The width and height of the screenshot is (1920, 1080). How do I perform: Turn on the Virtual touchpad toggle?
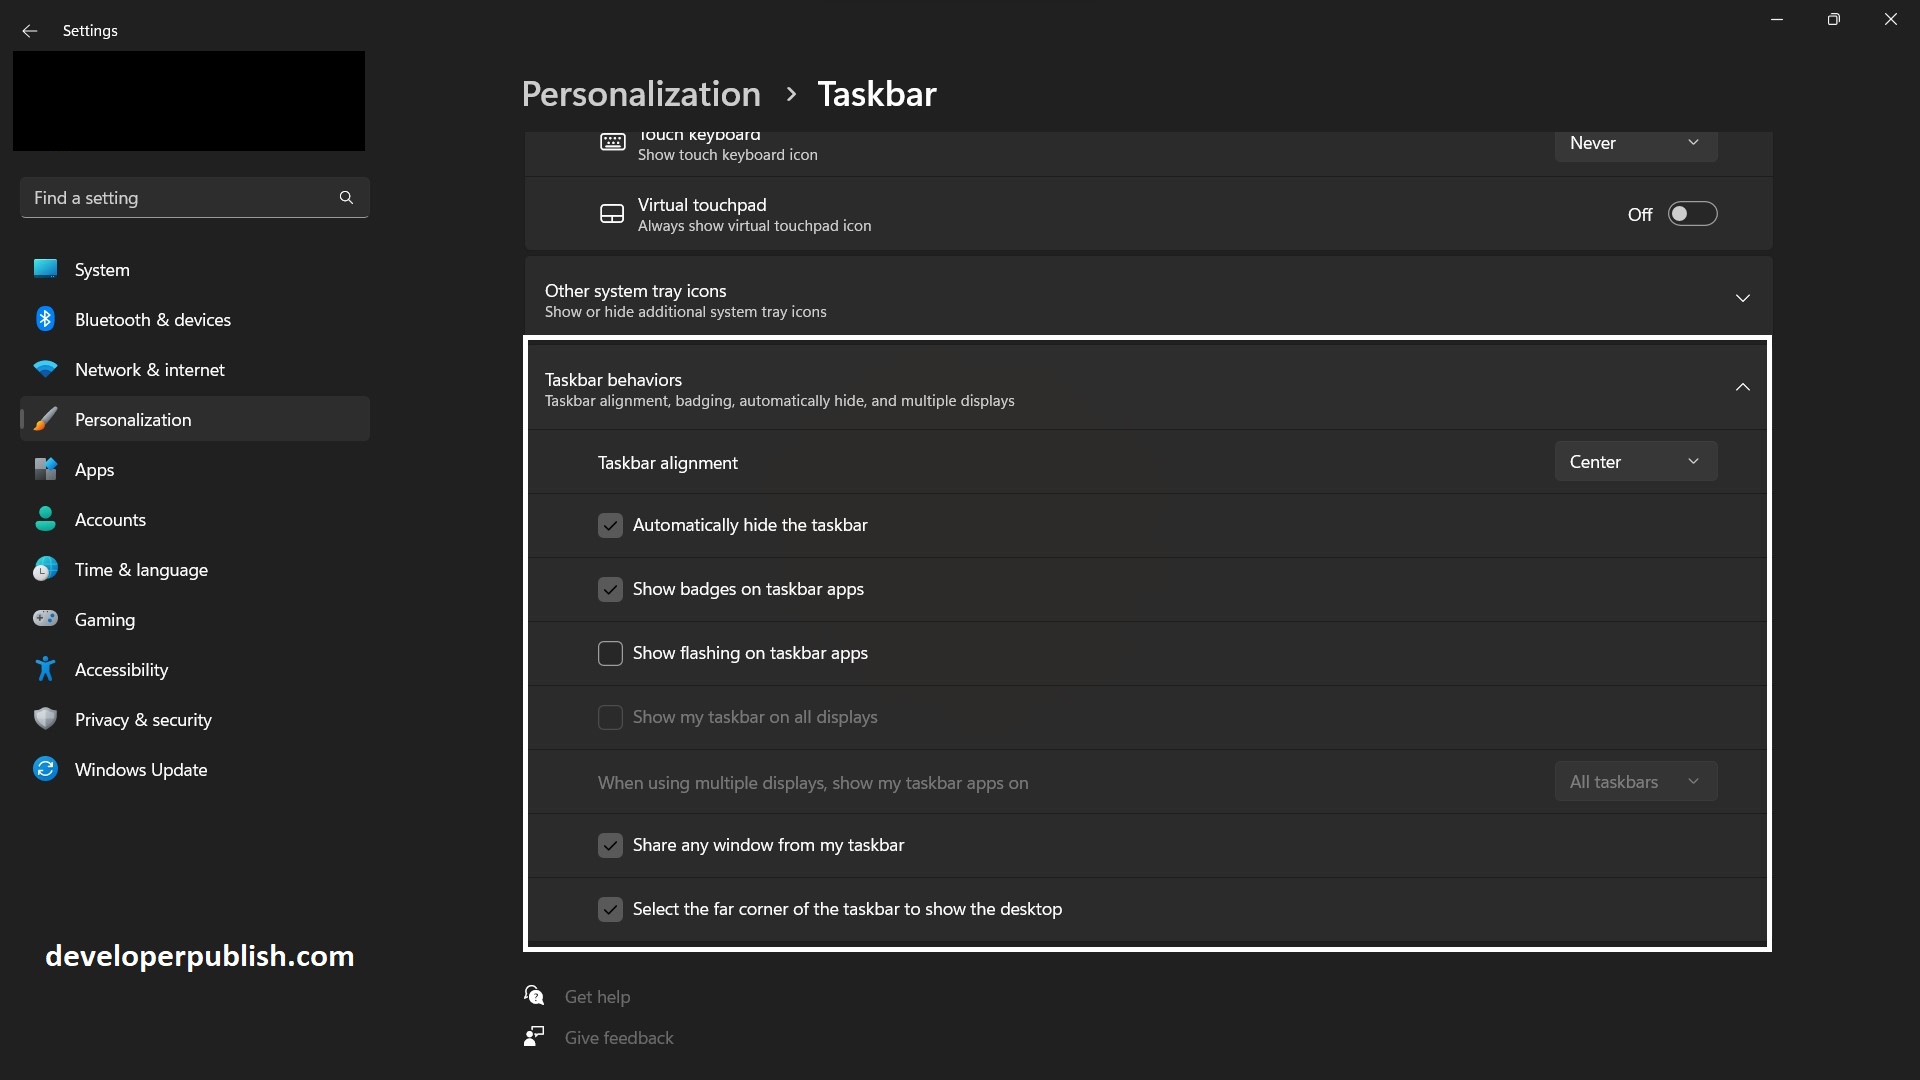click(x=1693, y=213)
